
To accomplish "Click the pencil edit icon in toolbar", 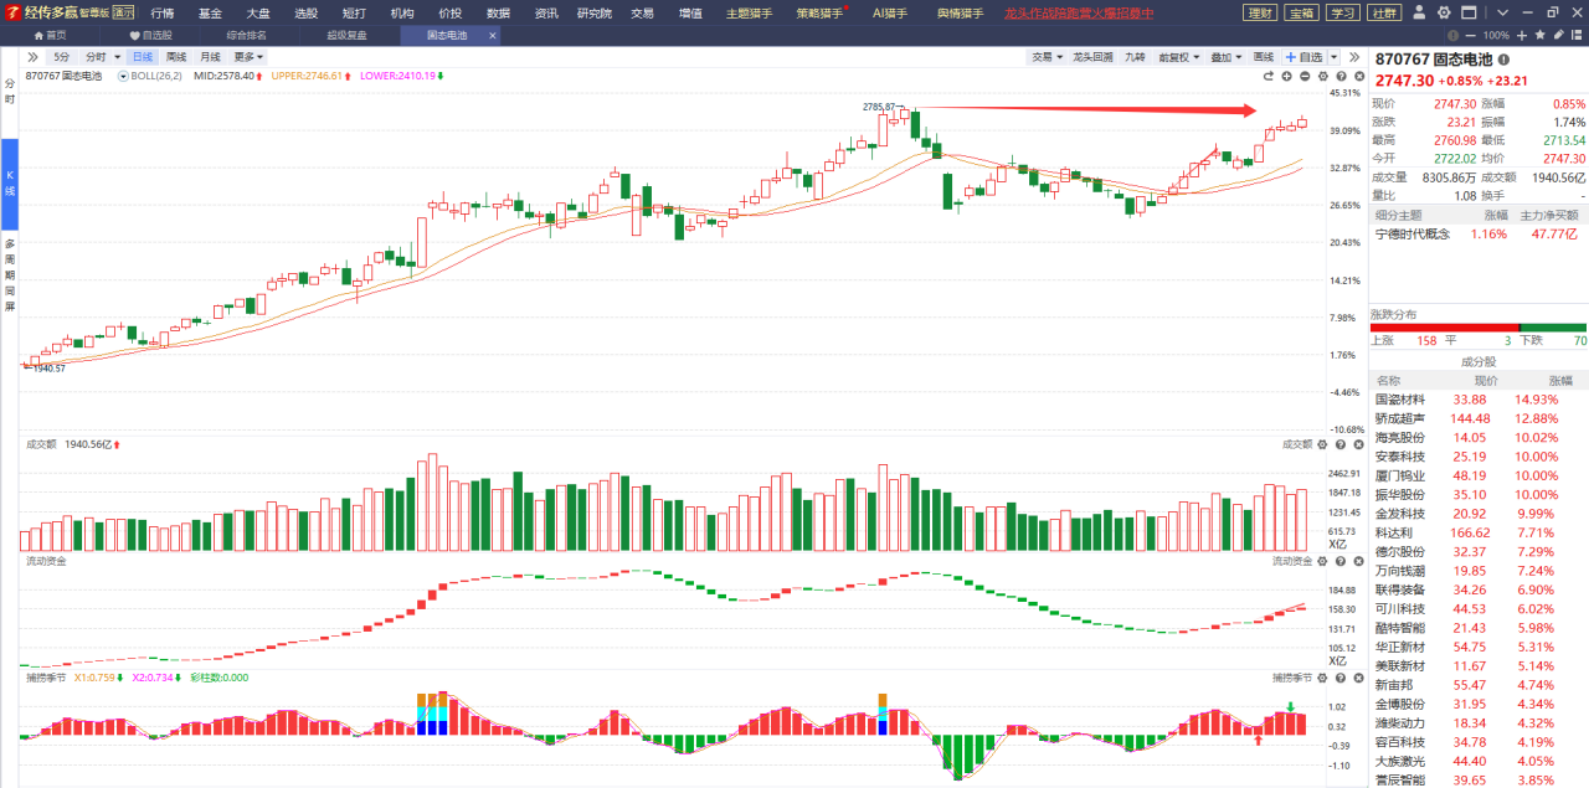I will point(1558,35).
